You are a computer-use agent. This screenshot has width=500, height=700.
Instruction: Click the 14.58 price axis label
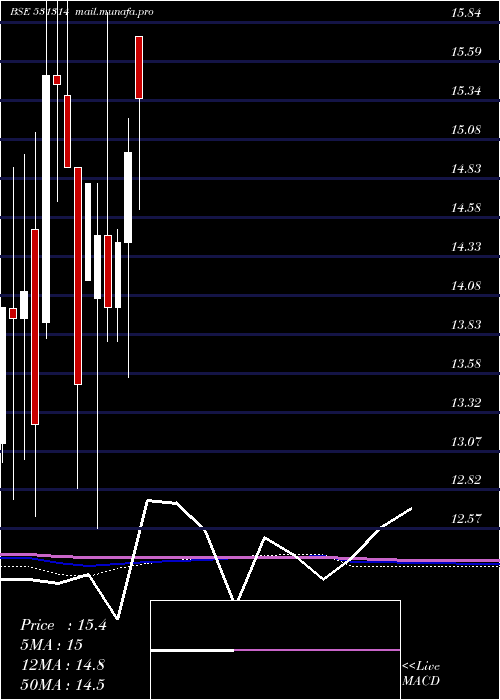click(x=466, y=208)
